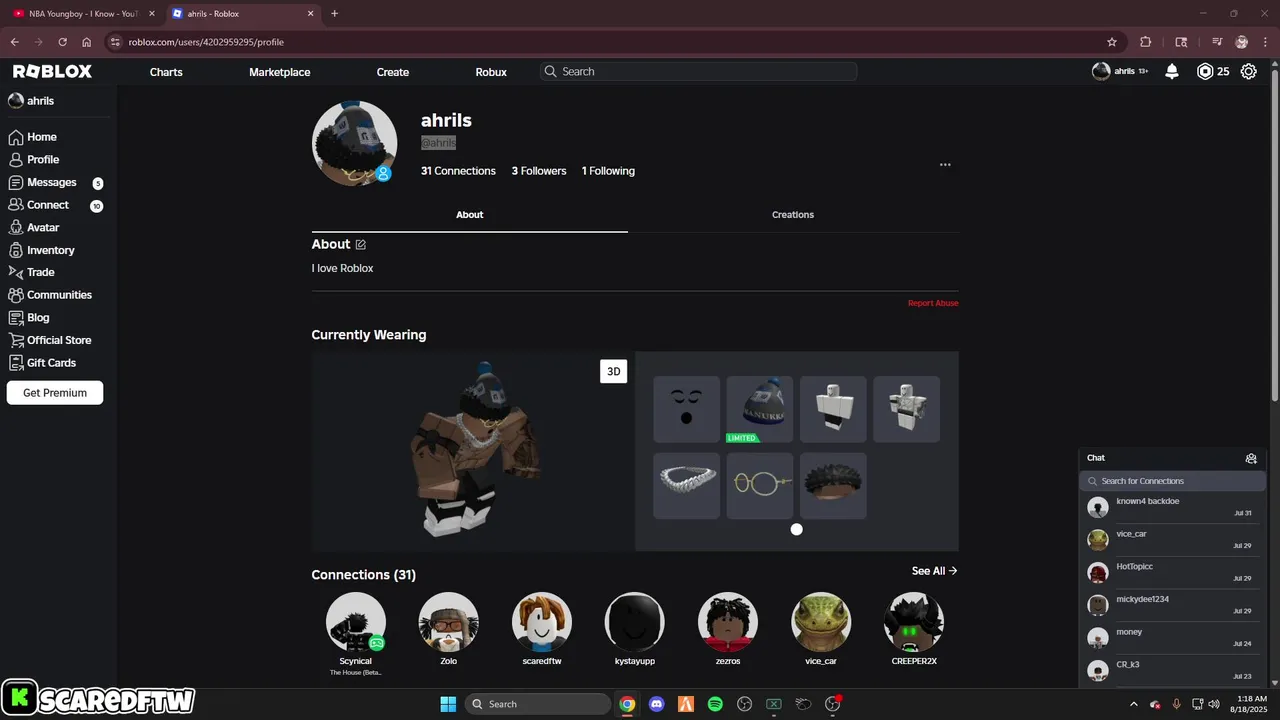This screenshot has height=720, width=1280.
Task: Open the Zolo connection avatar
Action: 448,622
